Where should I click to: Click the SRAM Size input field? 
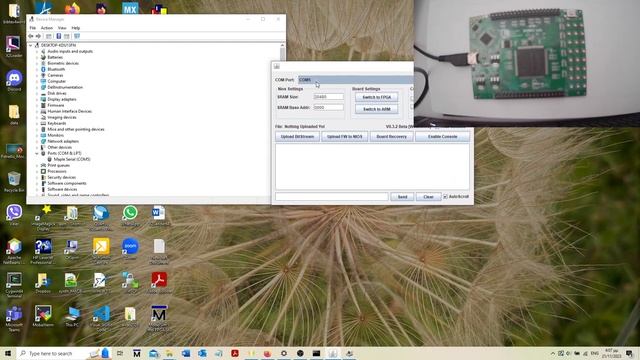point(329,97)
